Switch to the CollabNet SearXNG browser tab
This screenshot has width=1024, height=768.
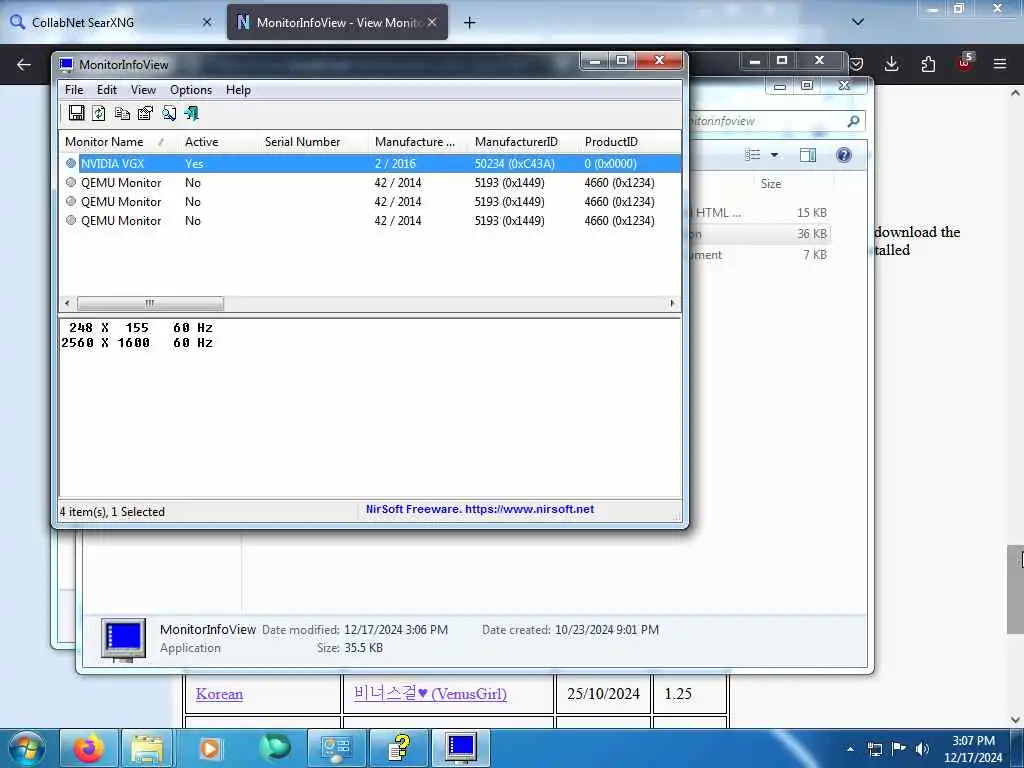111,22
